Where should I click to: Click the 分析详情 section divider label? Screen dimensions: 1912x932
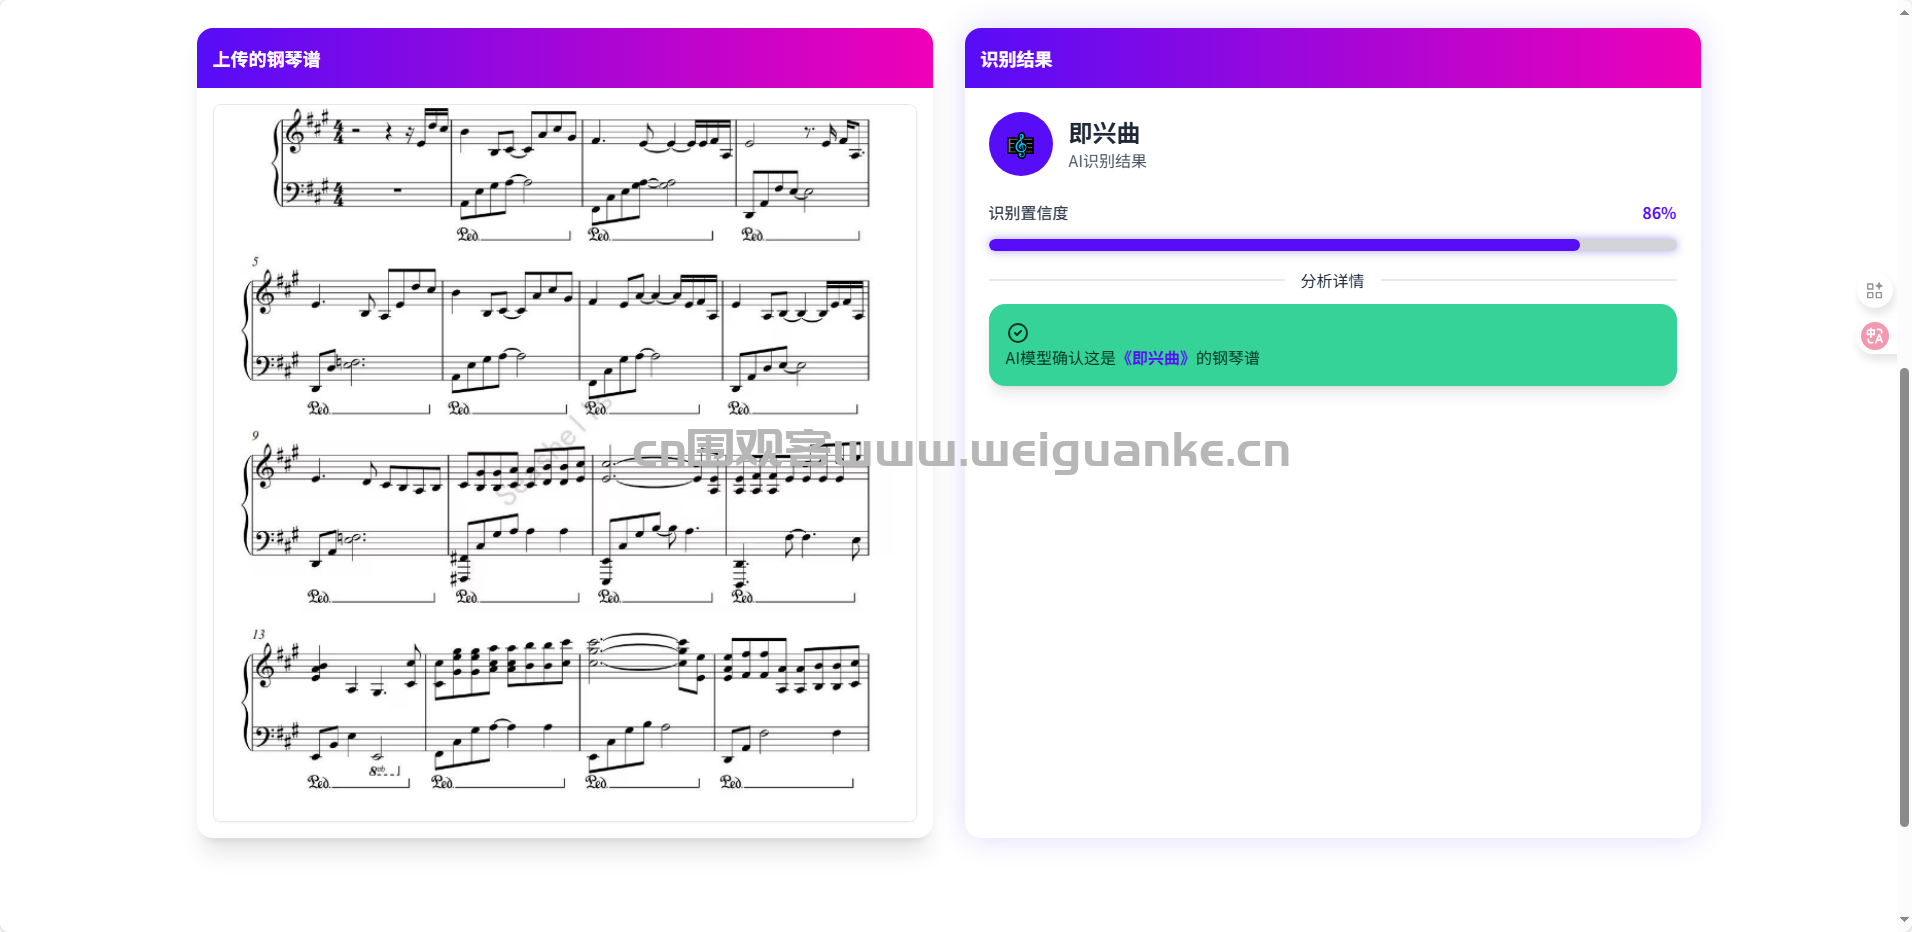point(1332,281)
